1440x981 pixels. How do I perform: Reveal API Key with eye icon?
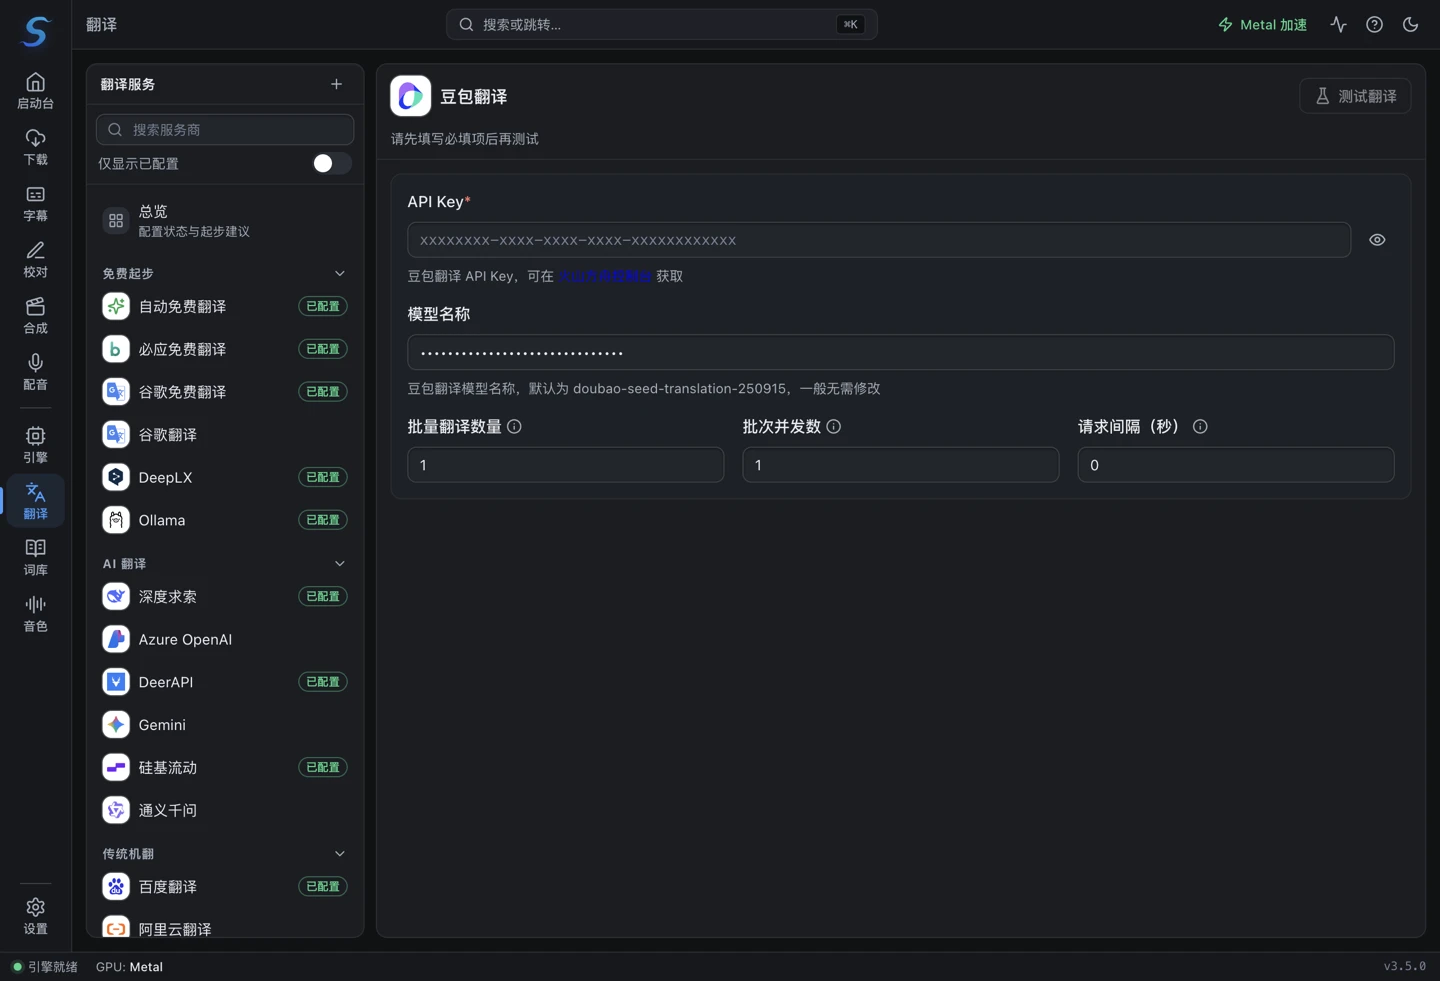[x=1377, y=240]
